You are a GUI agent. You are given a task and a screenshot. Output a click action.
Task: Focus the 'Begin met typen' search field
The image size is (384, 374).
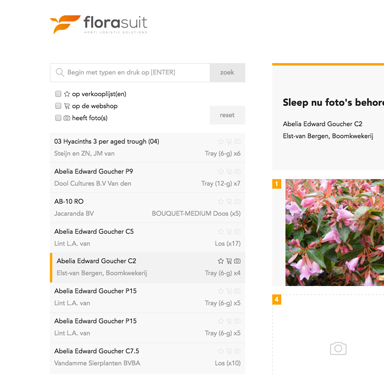(x=130, y=72)
